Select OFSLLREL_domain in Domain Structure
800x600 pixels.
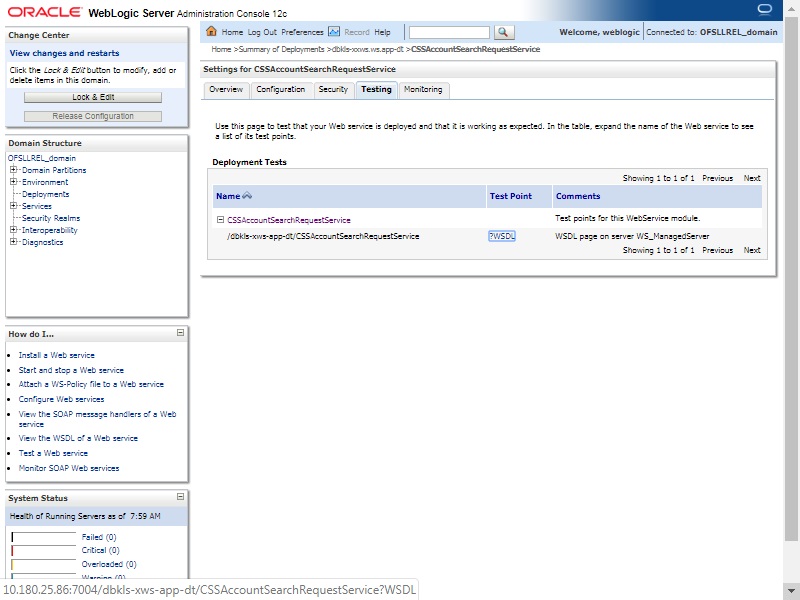pos(42,158)
